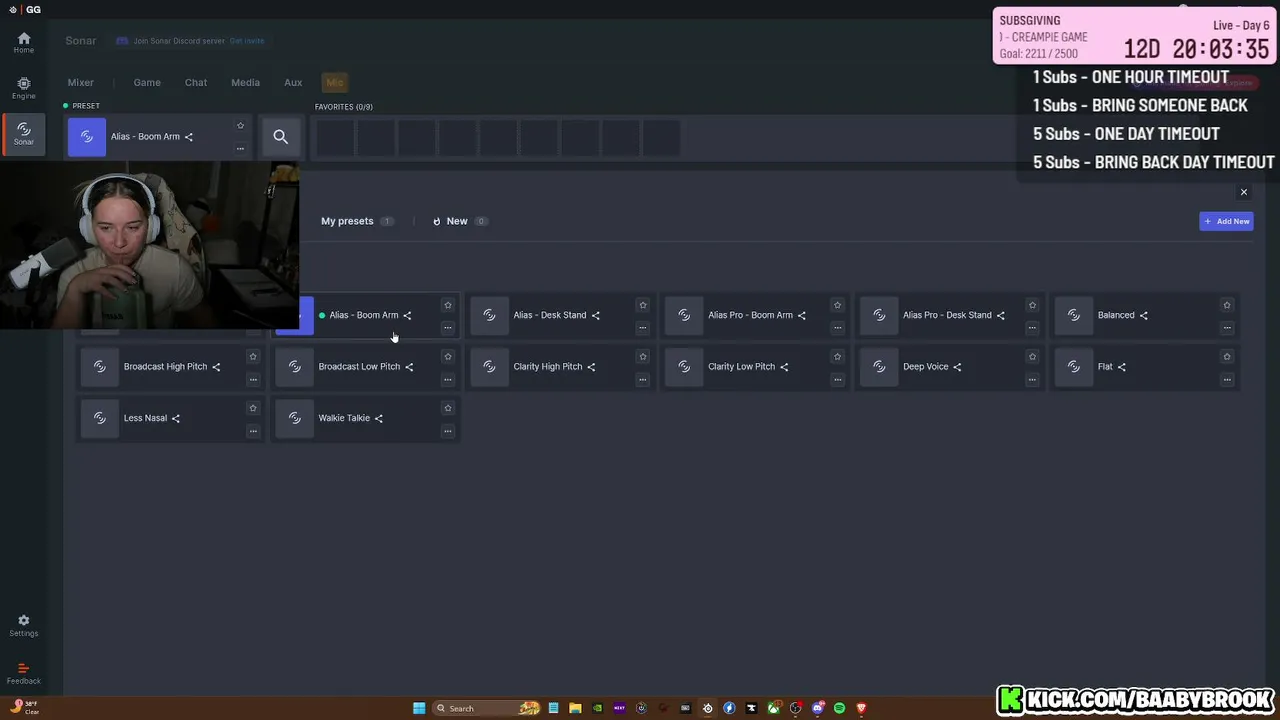Share the Less Nasal preset
This screenshot has height=720, width=1280.
click(176, 418)
